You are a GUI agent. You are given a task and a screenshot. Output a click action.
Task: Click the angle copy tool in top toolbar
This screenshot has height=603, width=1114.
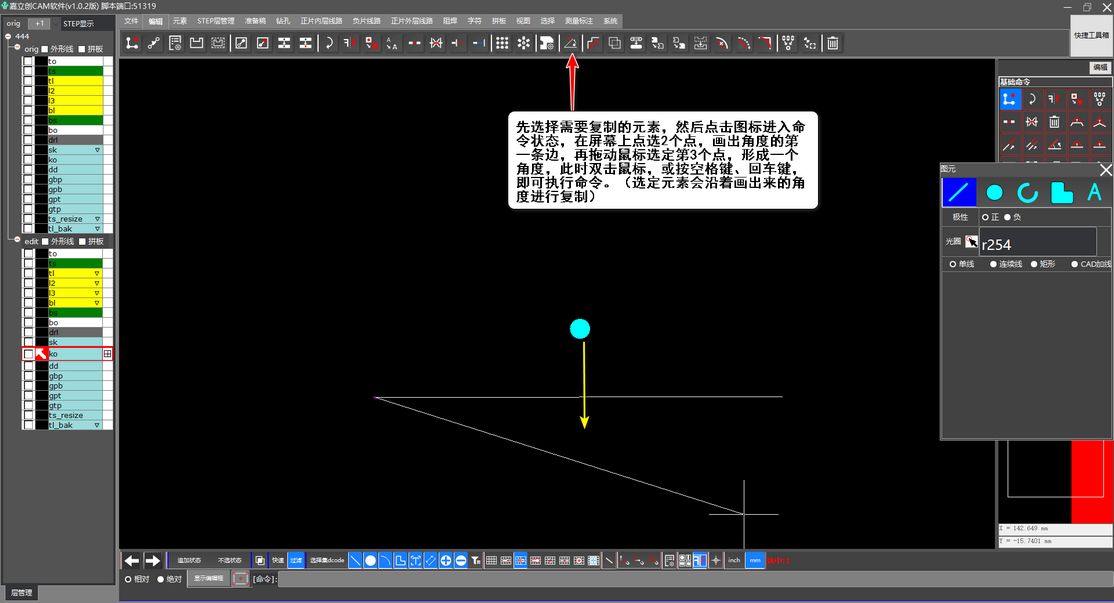[x=570, y=43]
